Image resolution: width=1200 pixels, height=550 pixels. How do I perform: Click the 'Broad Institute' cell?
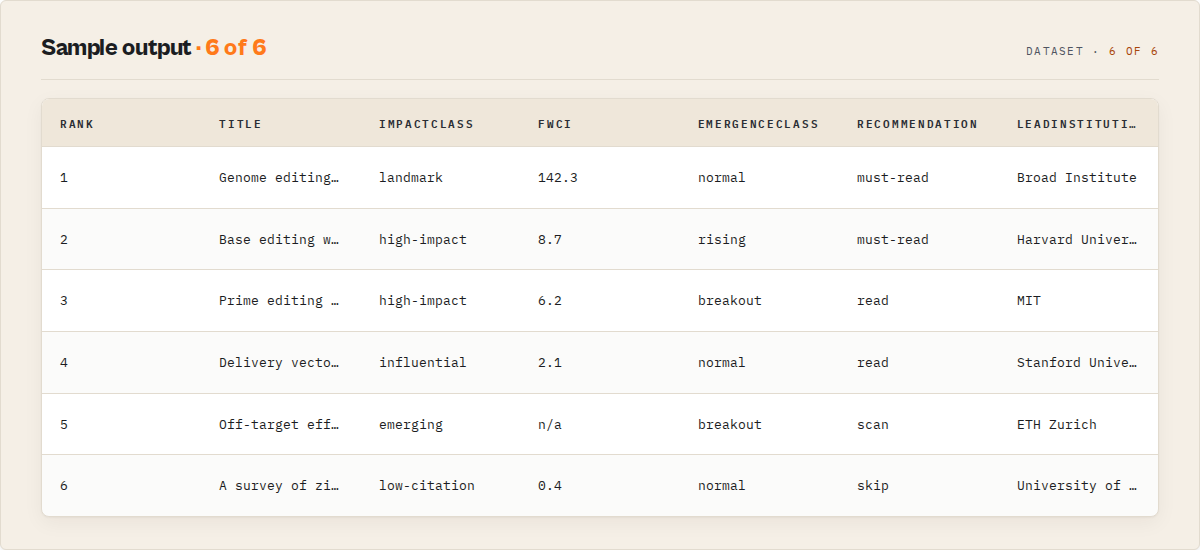coord(1077,178)
